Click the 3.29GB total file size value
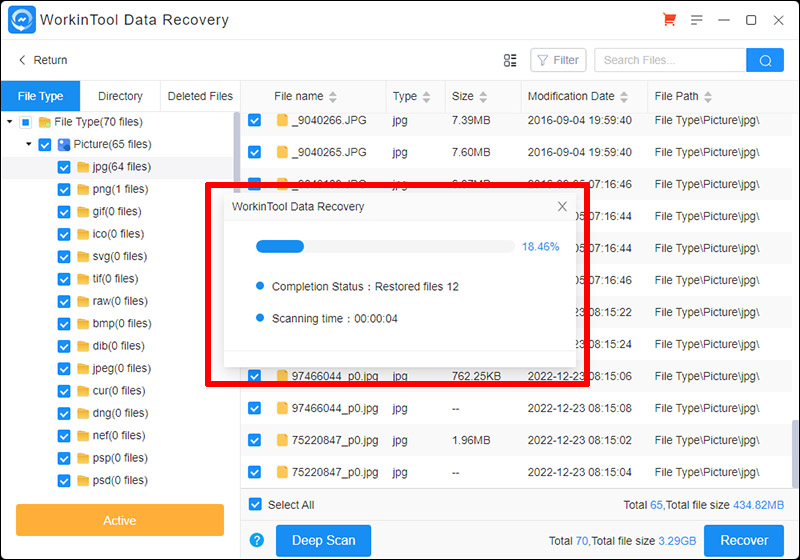Screen dimensions: 800x560 pos(677,541)
